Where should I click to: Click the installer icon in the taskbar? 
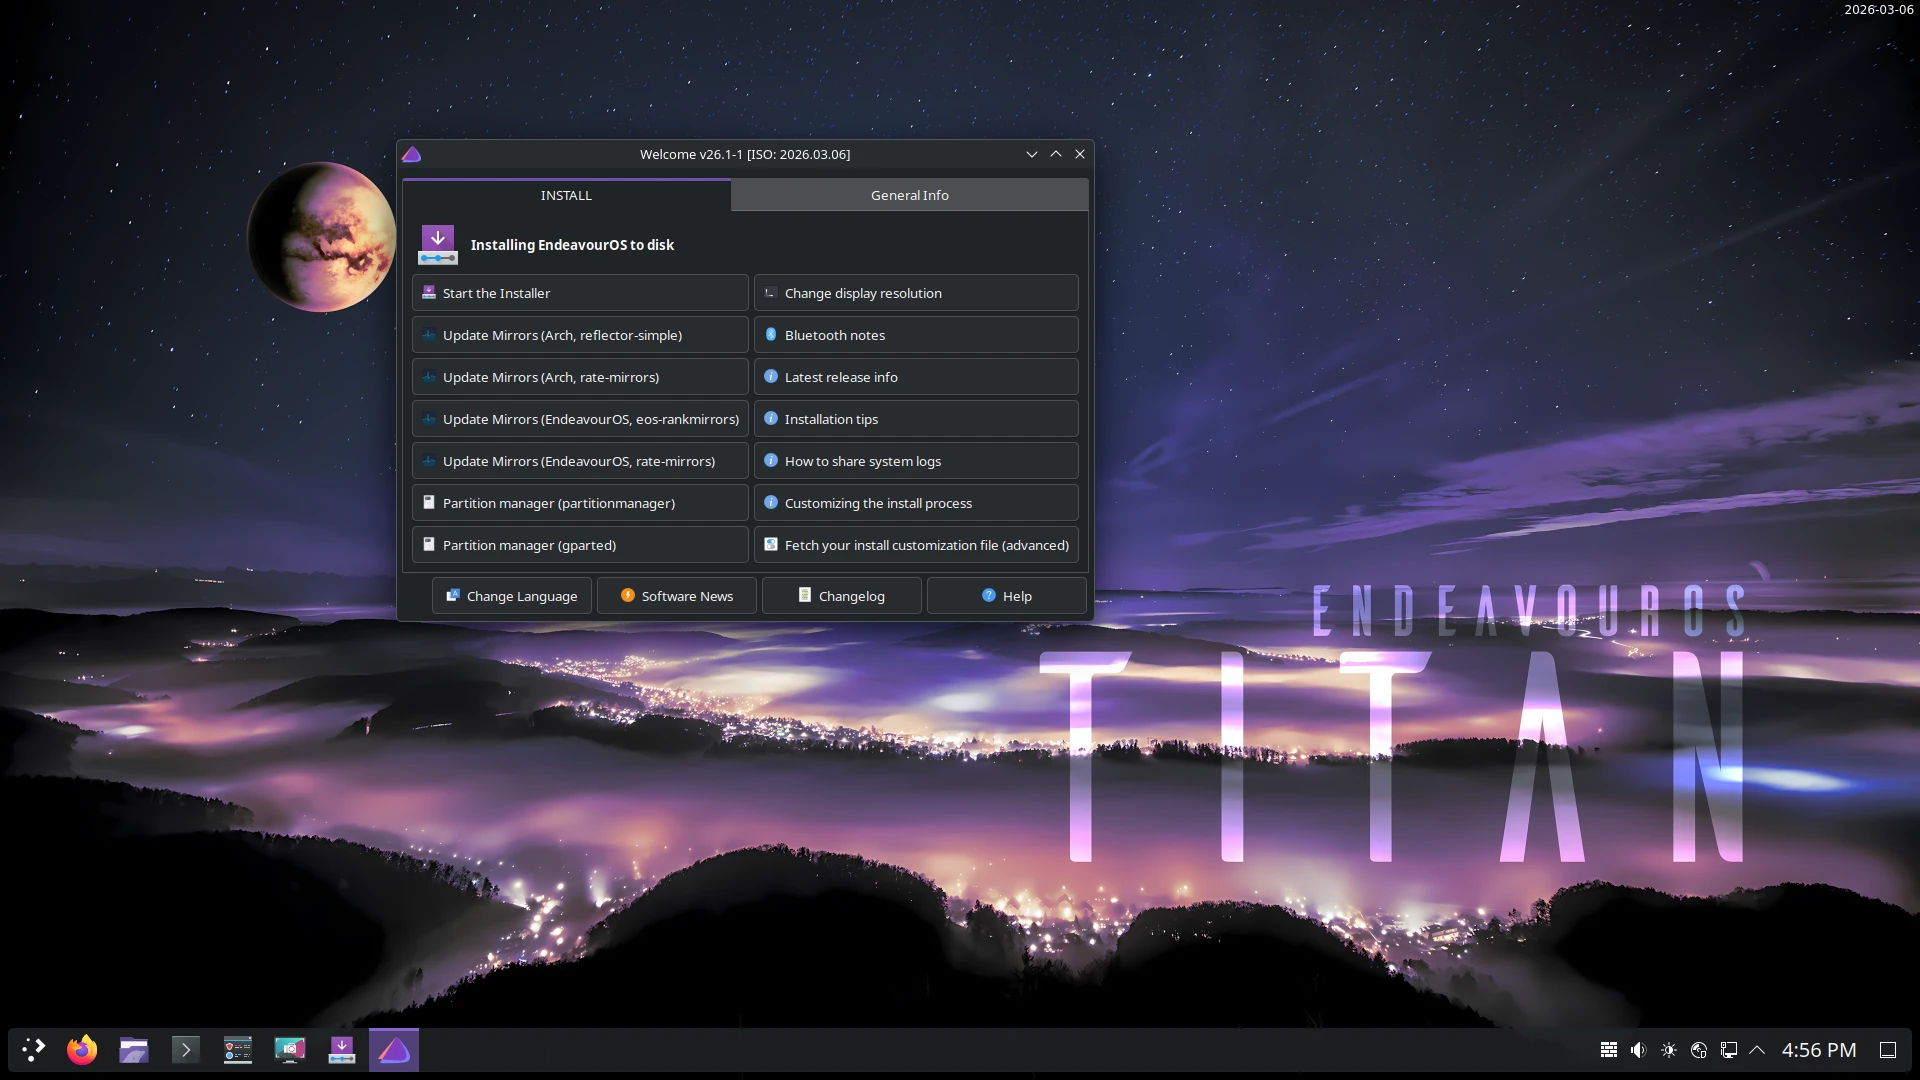coord(342,1050)
